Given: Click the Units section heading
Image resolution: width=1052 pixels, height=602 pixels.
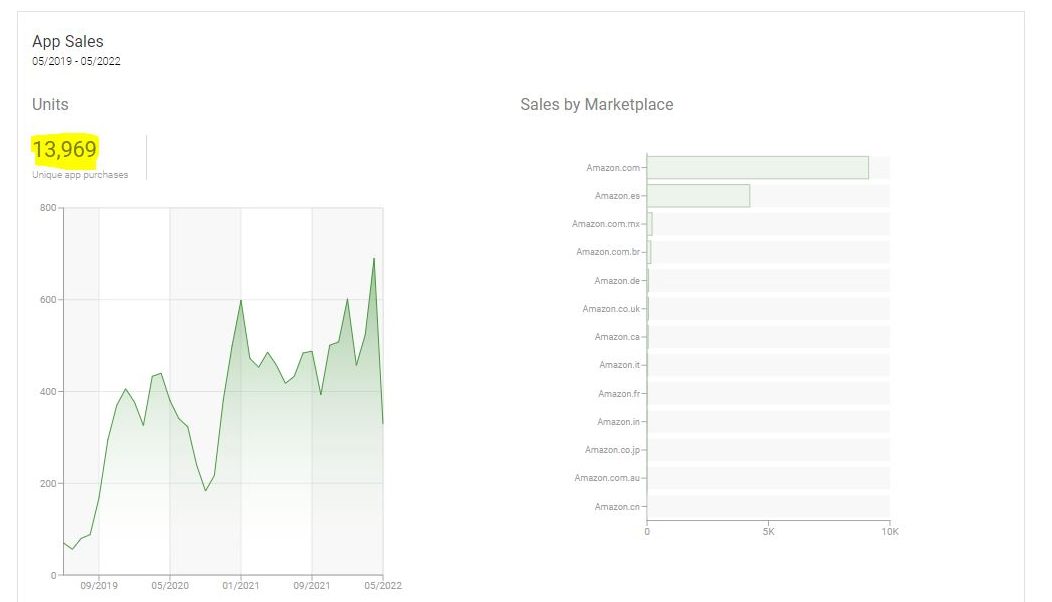Looking at the screenshot, I should [50, 105].
